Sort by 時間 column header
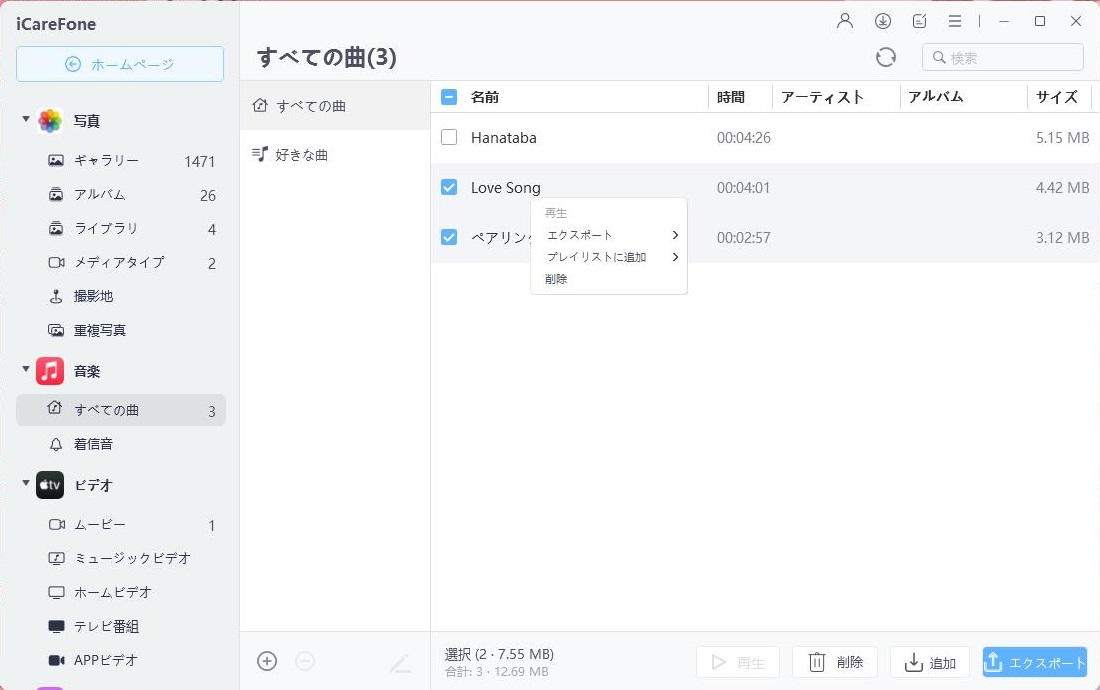The height and width of the screenshot is (690, 1100). (x=731, y=97)
